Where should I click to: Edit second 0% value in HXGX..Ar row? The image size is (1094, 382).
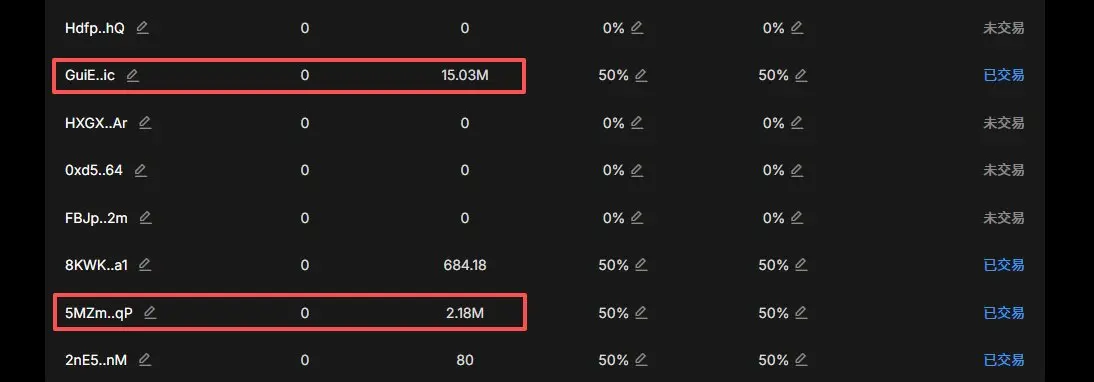797,123
